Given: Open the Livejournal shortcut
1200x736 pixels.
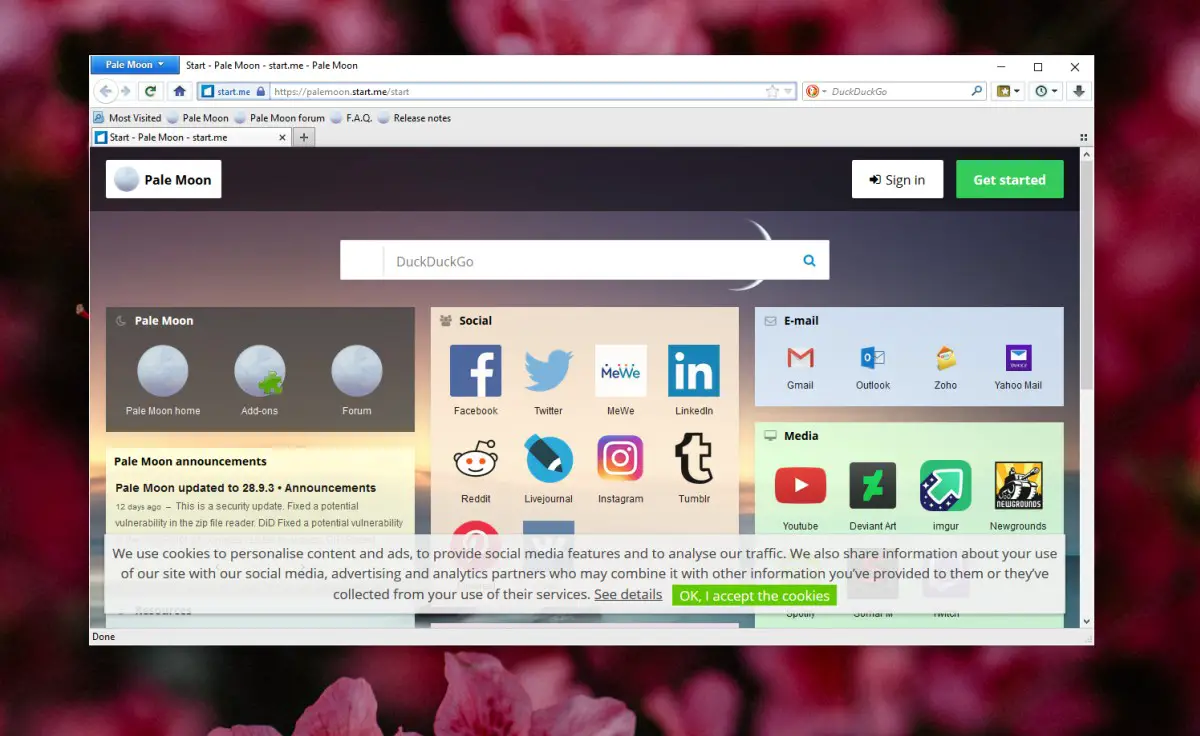Looking at the screenshot, I should (x=548, y=469).
